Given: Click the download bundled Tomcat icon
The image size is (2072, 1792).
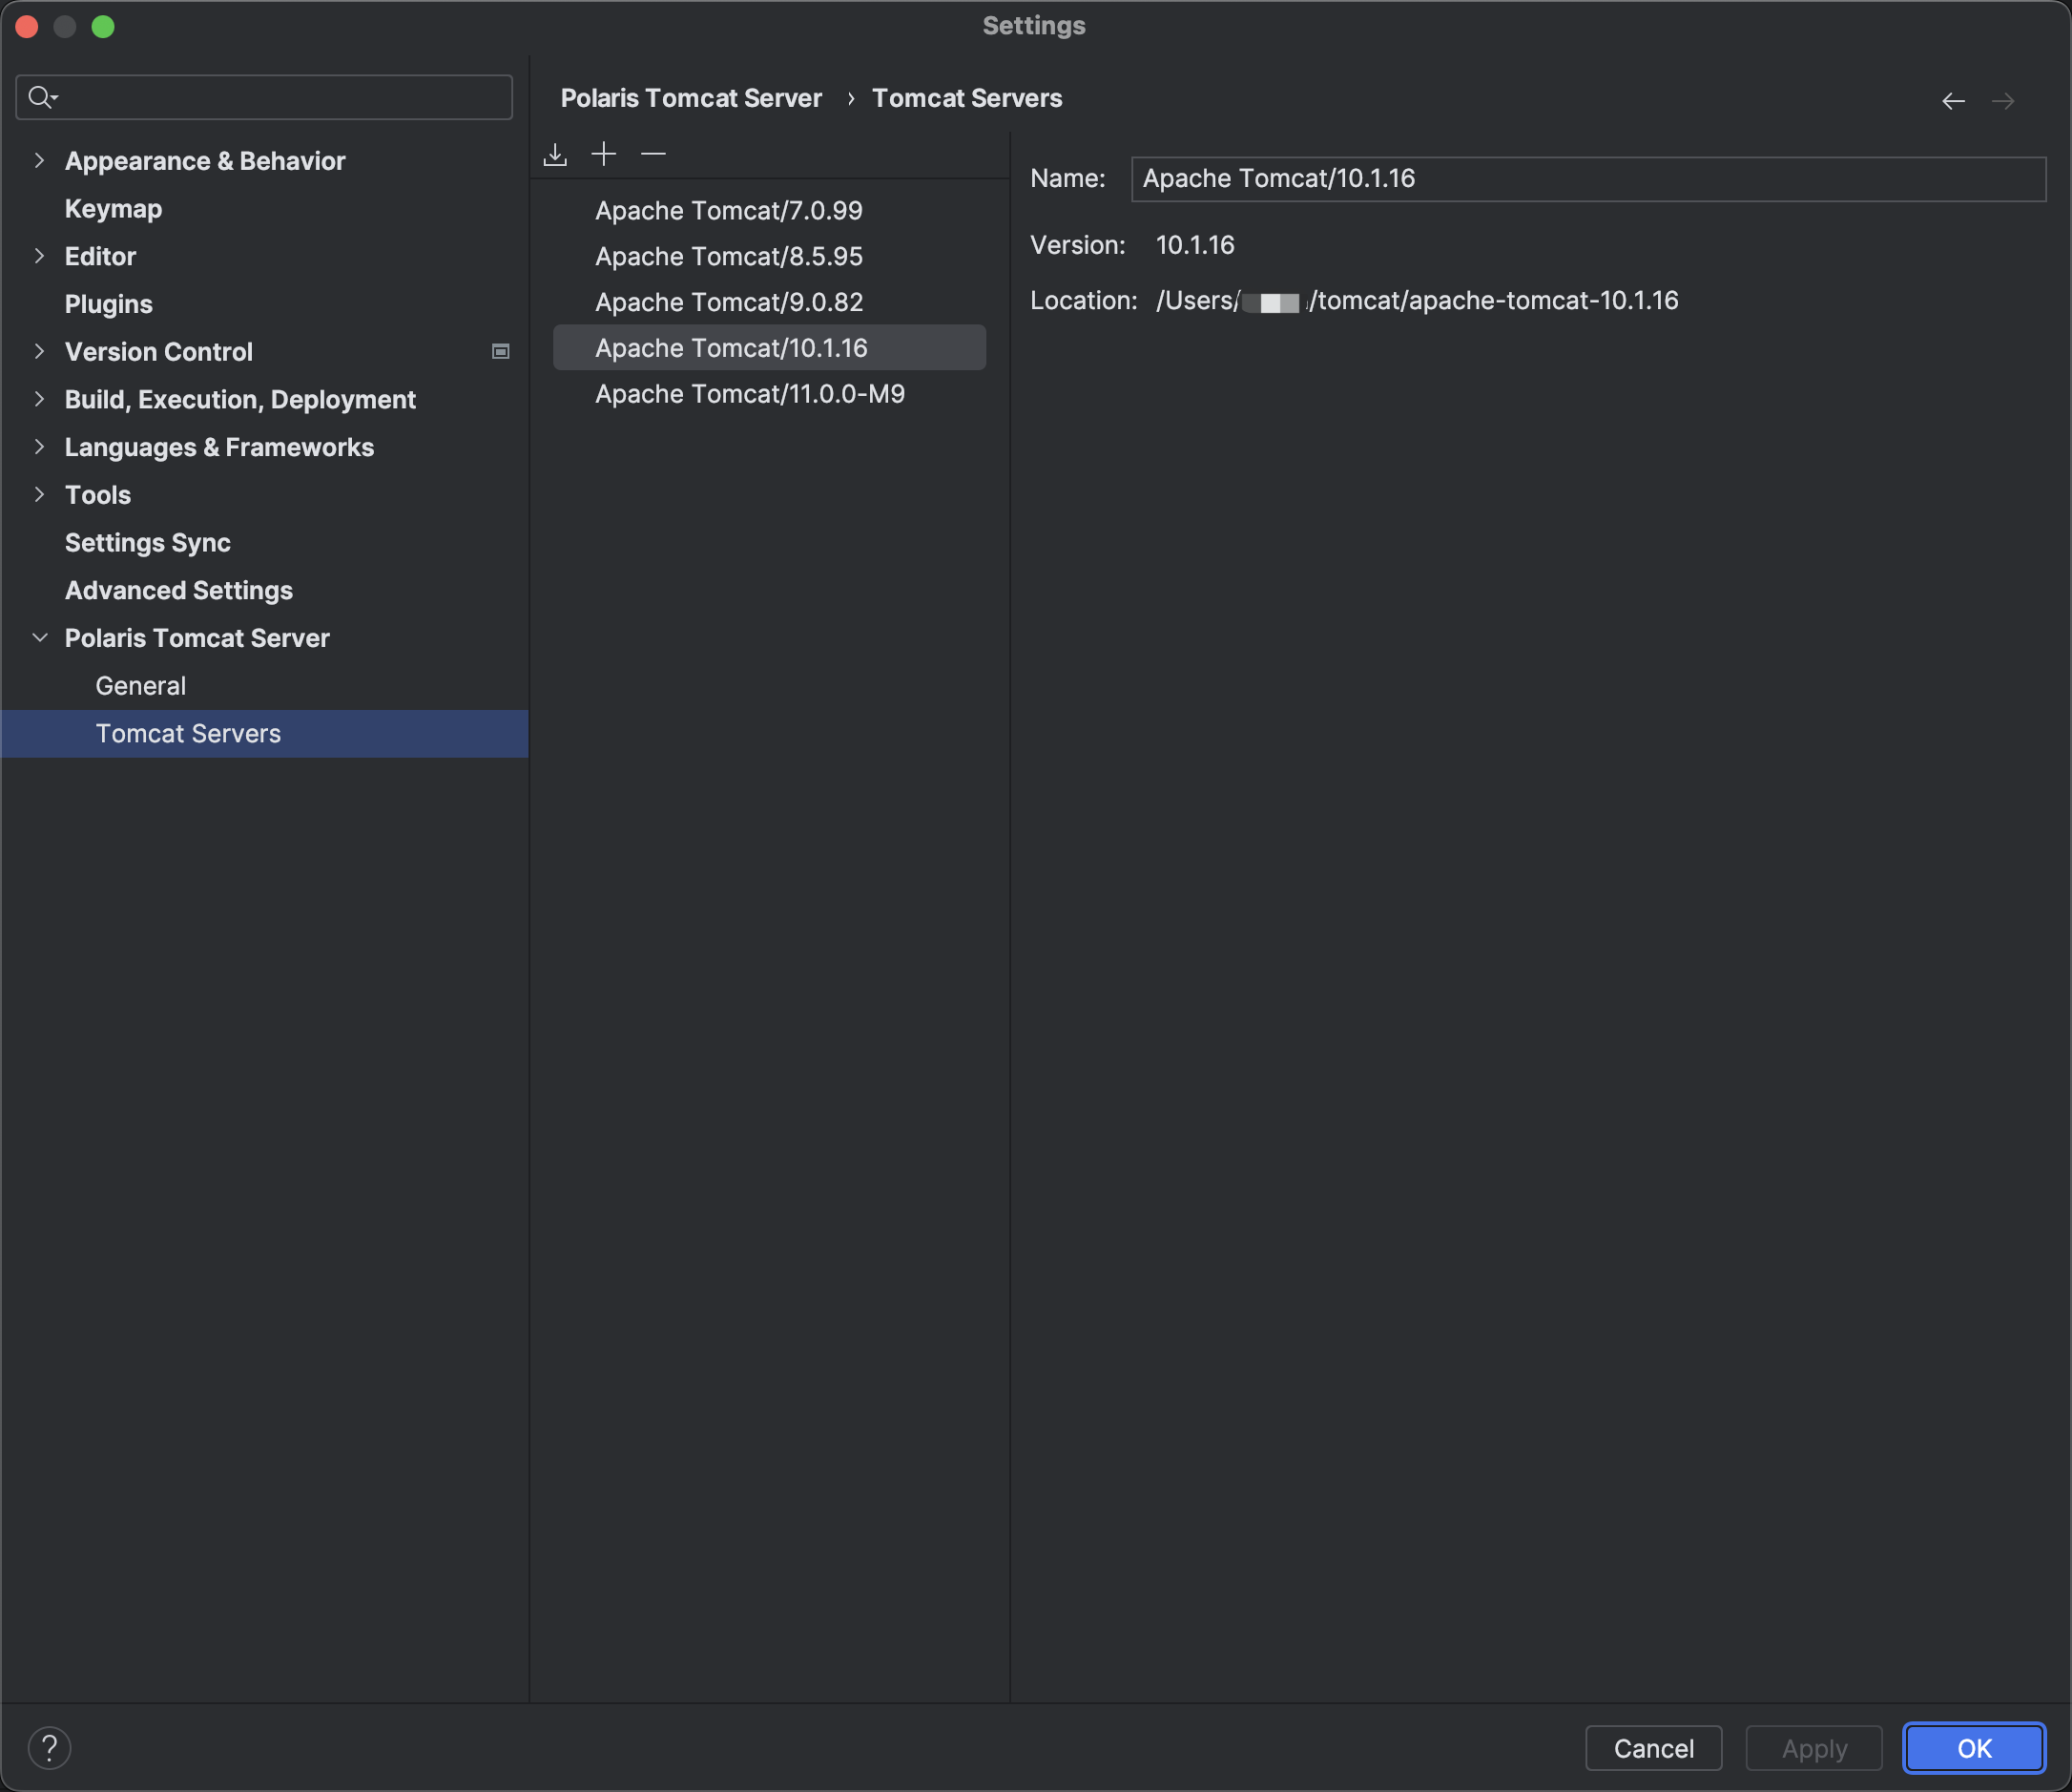Looking at the screenshot, I should 555,154.
